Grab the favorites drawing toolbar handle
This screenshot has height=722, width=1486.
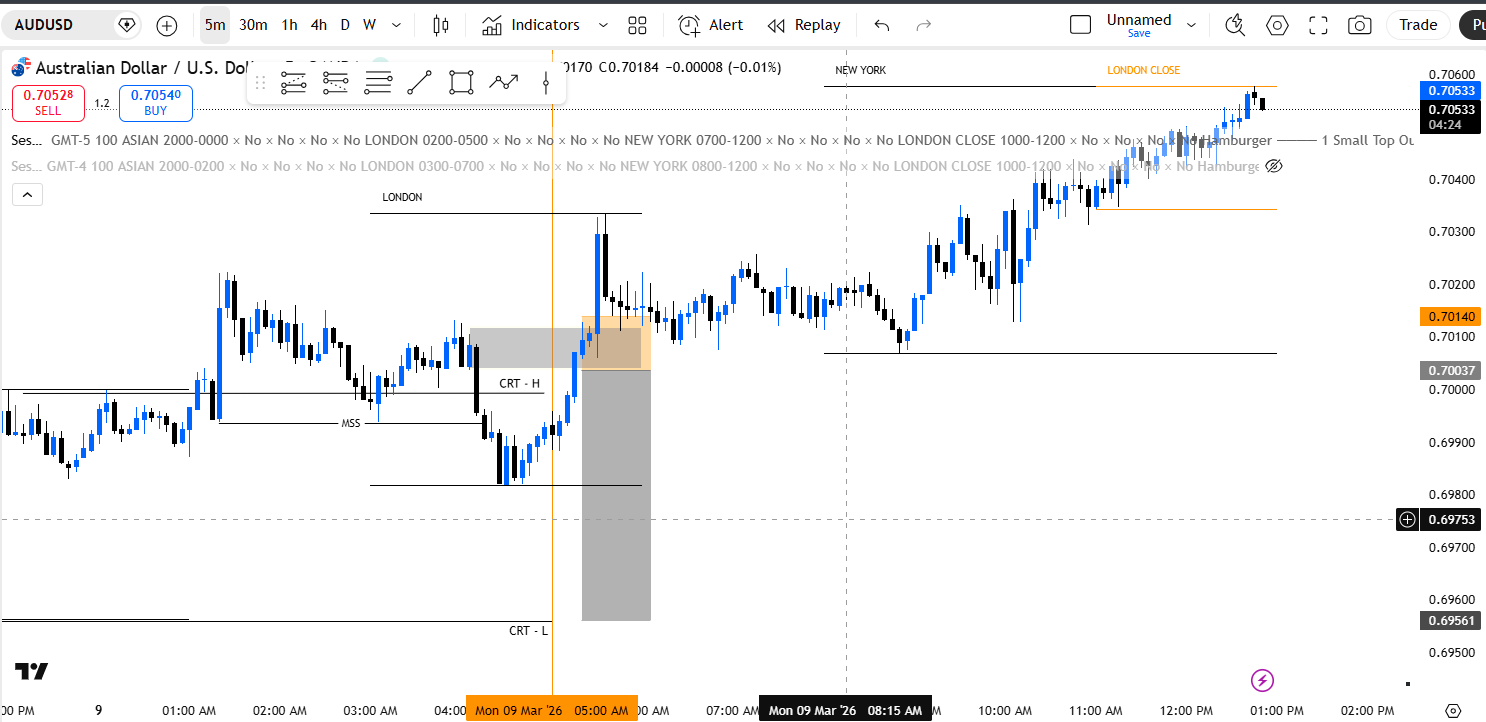point(260,83)
